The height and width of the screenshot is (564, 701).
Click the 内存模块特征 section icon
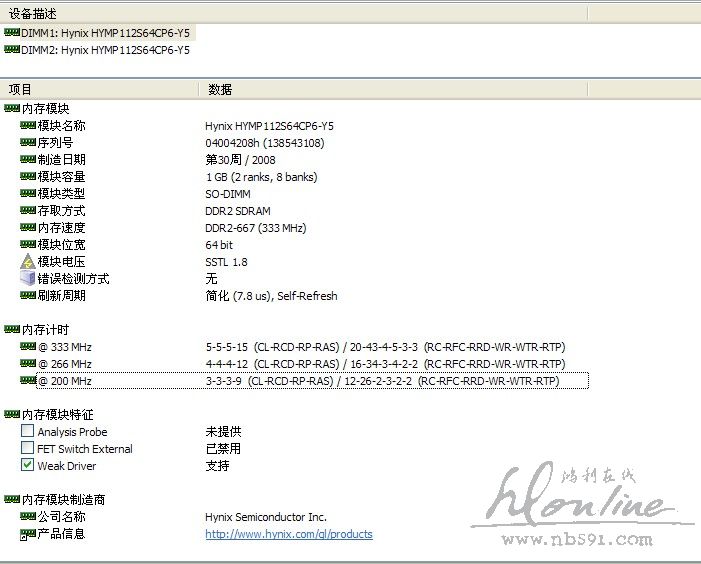(x=12, y=414)
